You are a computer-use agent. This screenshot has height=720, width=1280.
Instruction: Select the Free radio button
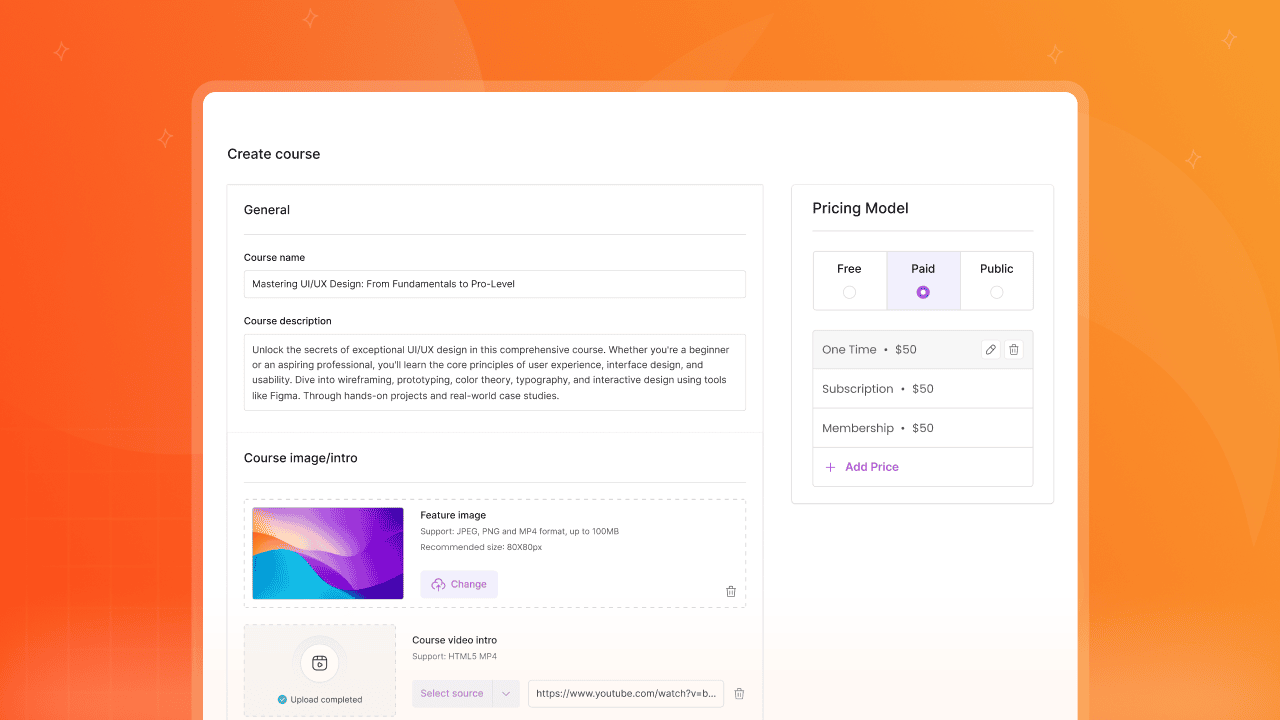[849, 292]
